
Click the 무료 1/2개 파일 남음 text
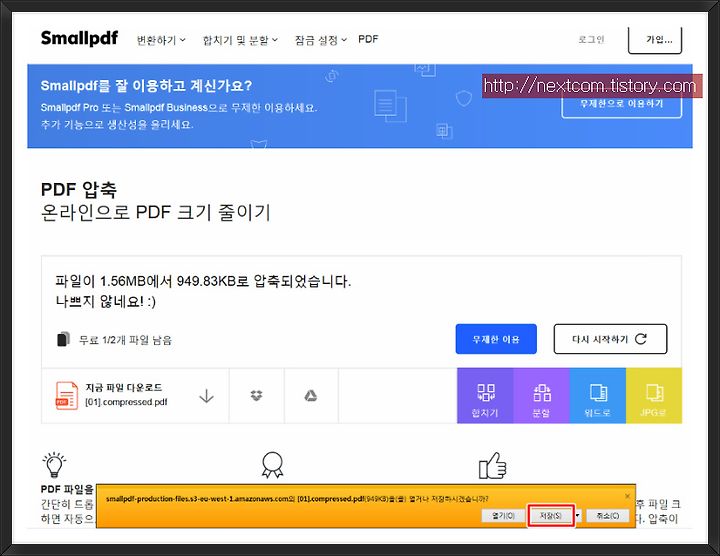[x=125, y=340]
